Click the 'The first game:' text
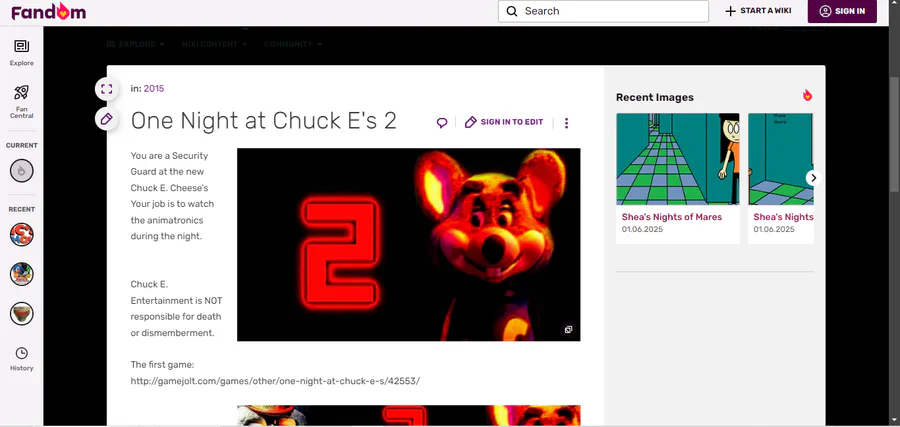The height and width of the screenshot is (427, 900). [163, 364]
